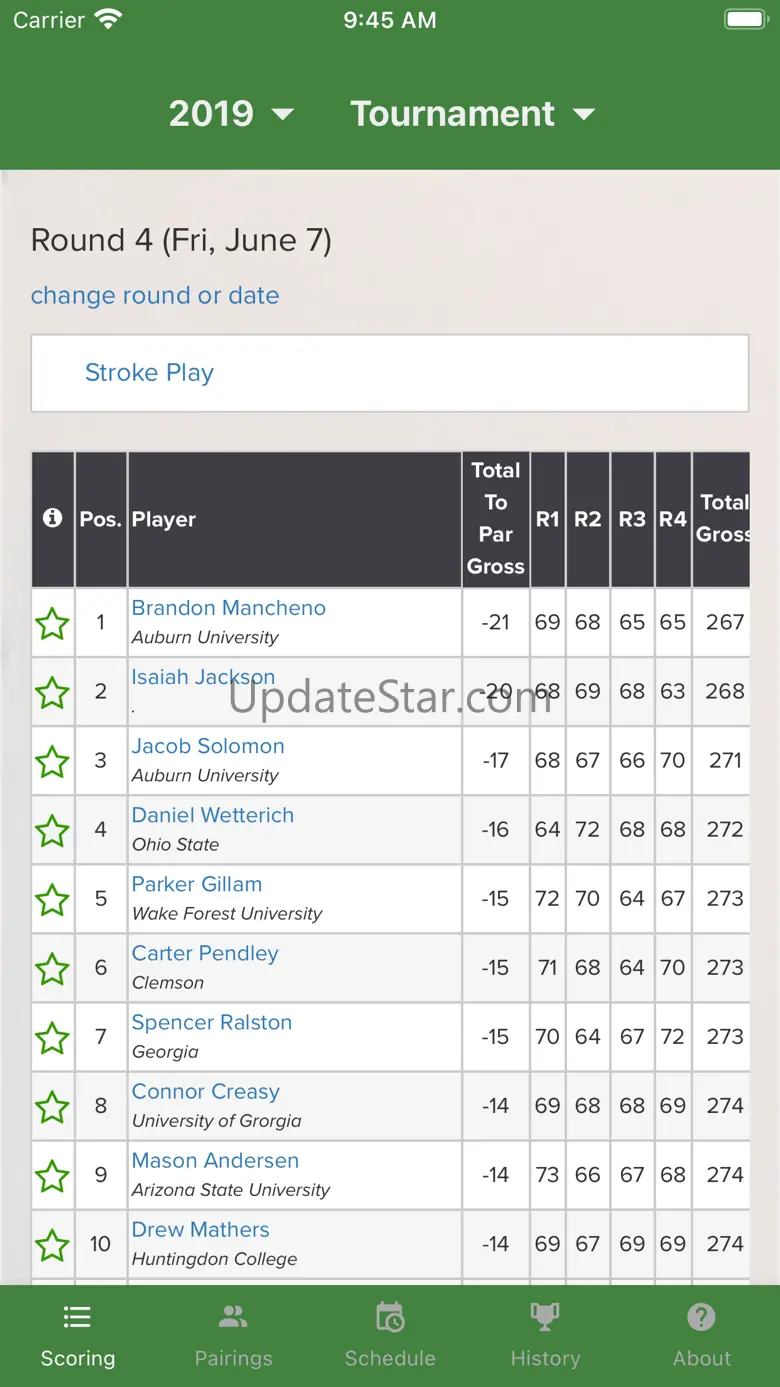780x1387 pixels.
Task: Expand the Tournament dropdown menu
Action: click(x=472, y=114)
